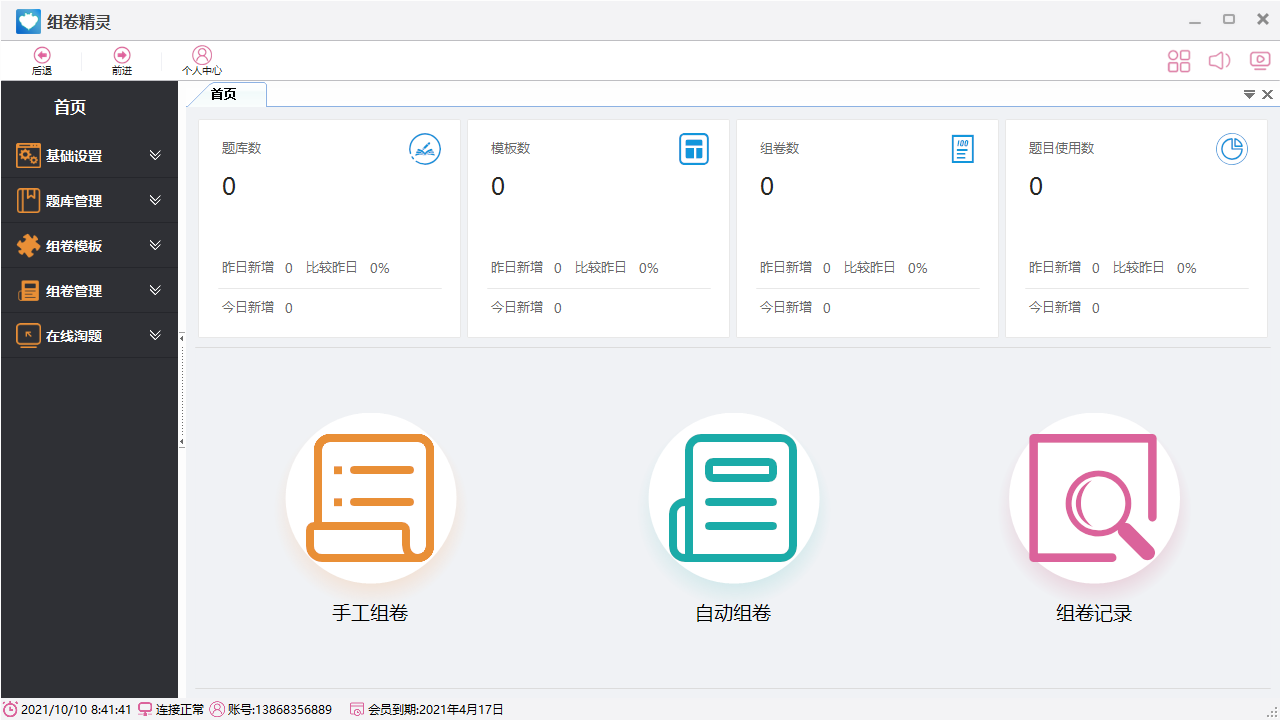This screenshot has height=720, width=1280.
Task: Open 手工组卷 orange scroll icon
Action: click(371, 497)
